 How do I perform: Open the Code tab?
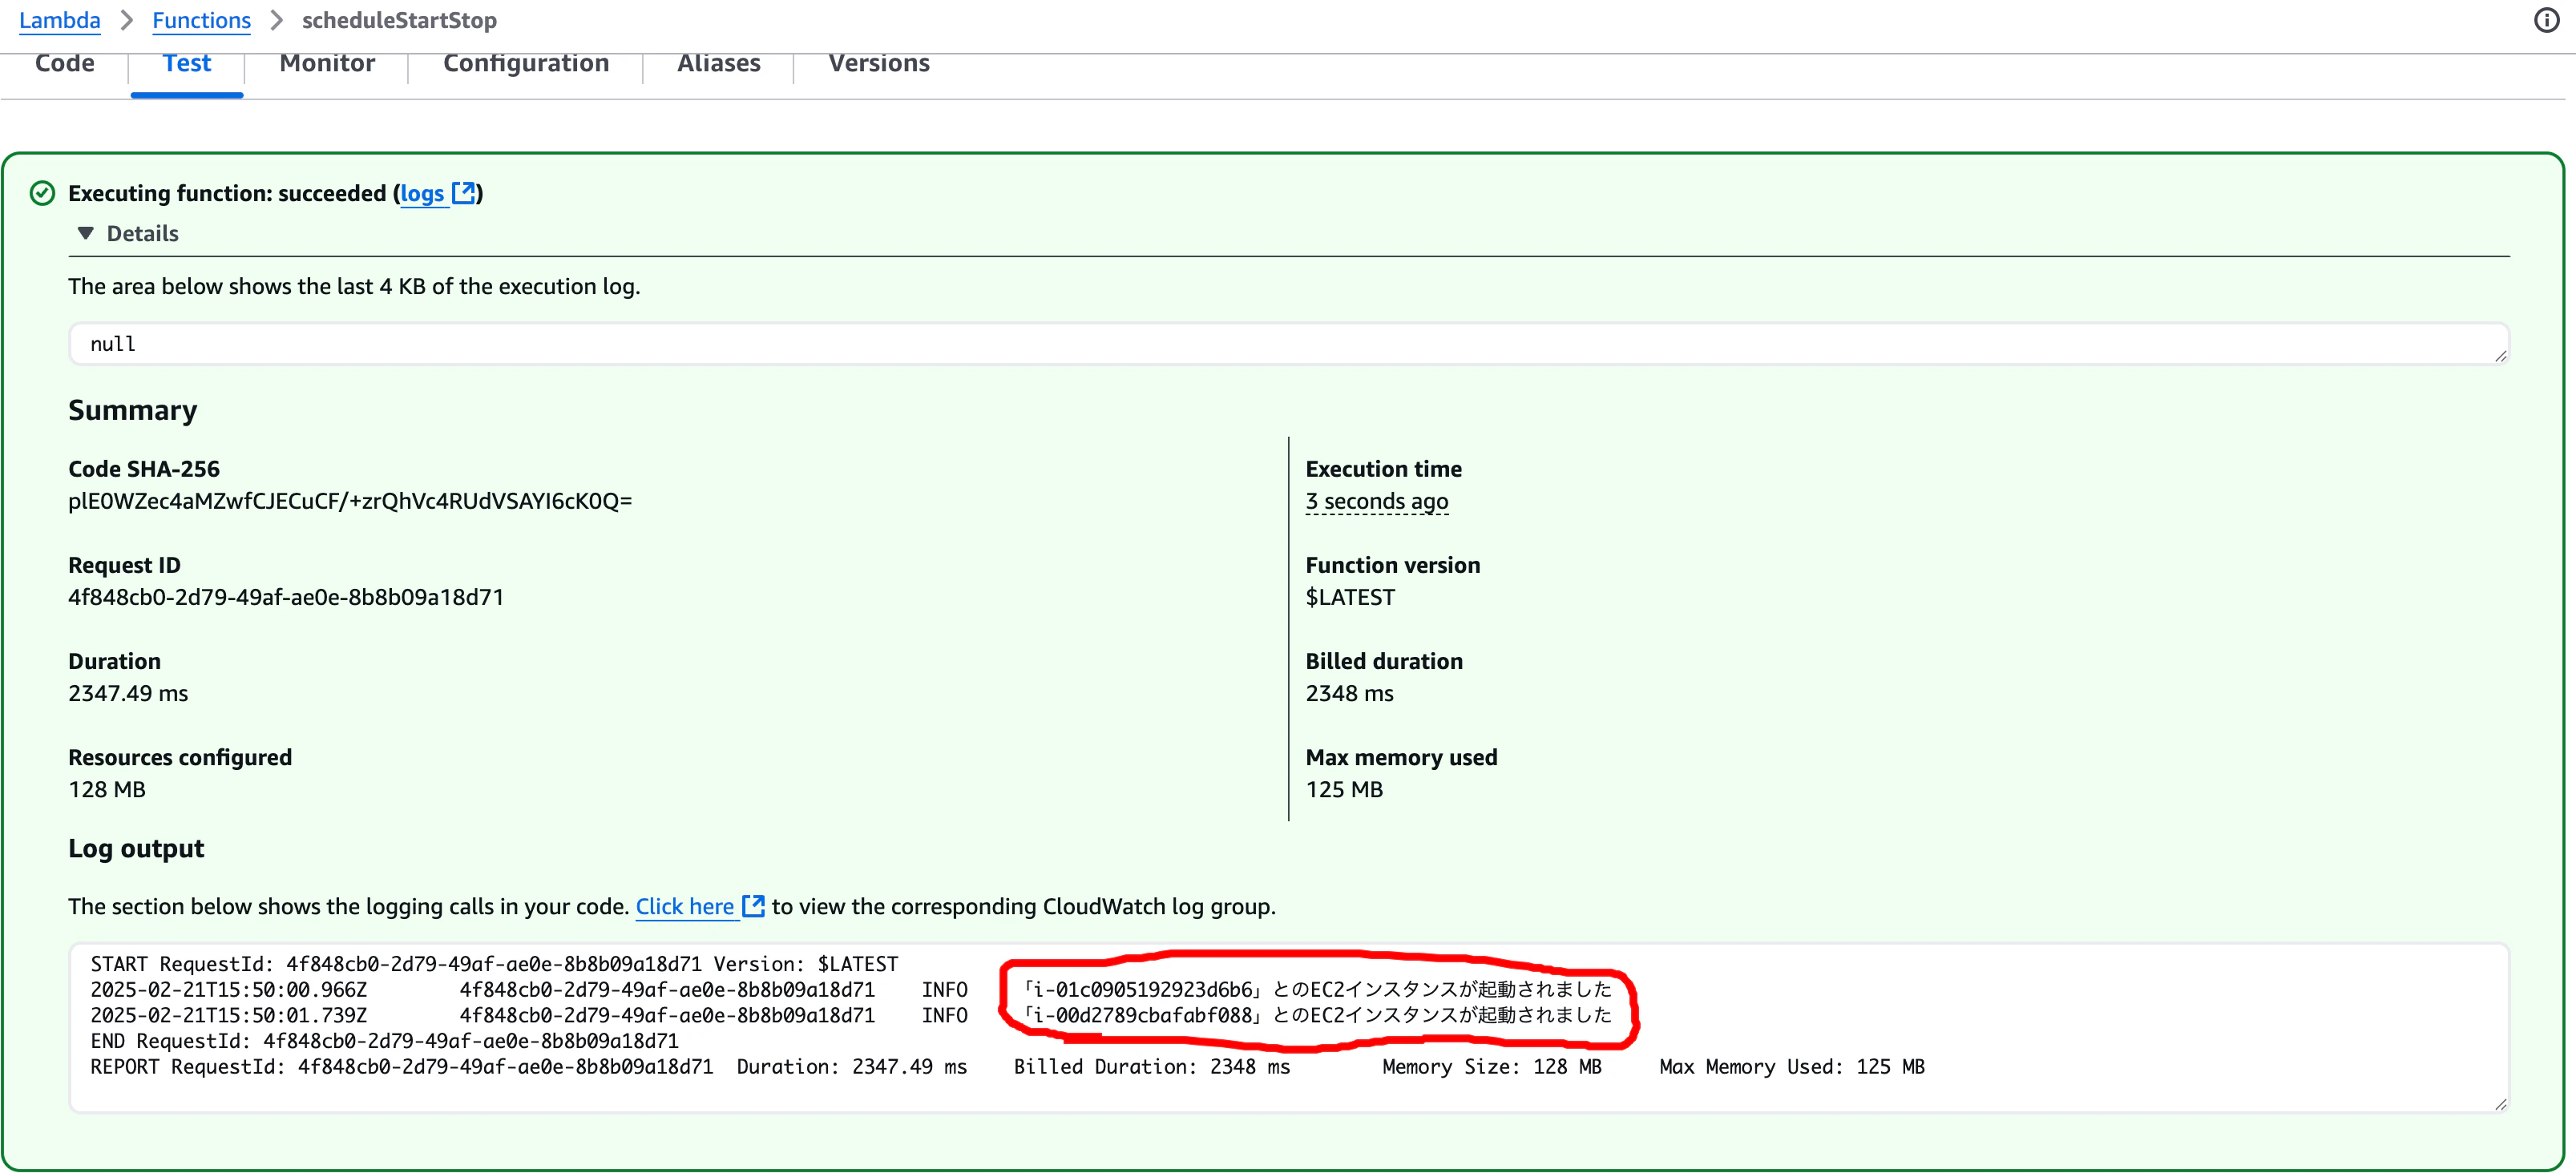coord(65,63)
